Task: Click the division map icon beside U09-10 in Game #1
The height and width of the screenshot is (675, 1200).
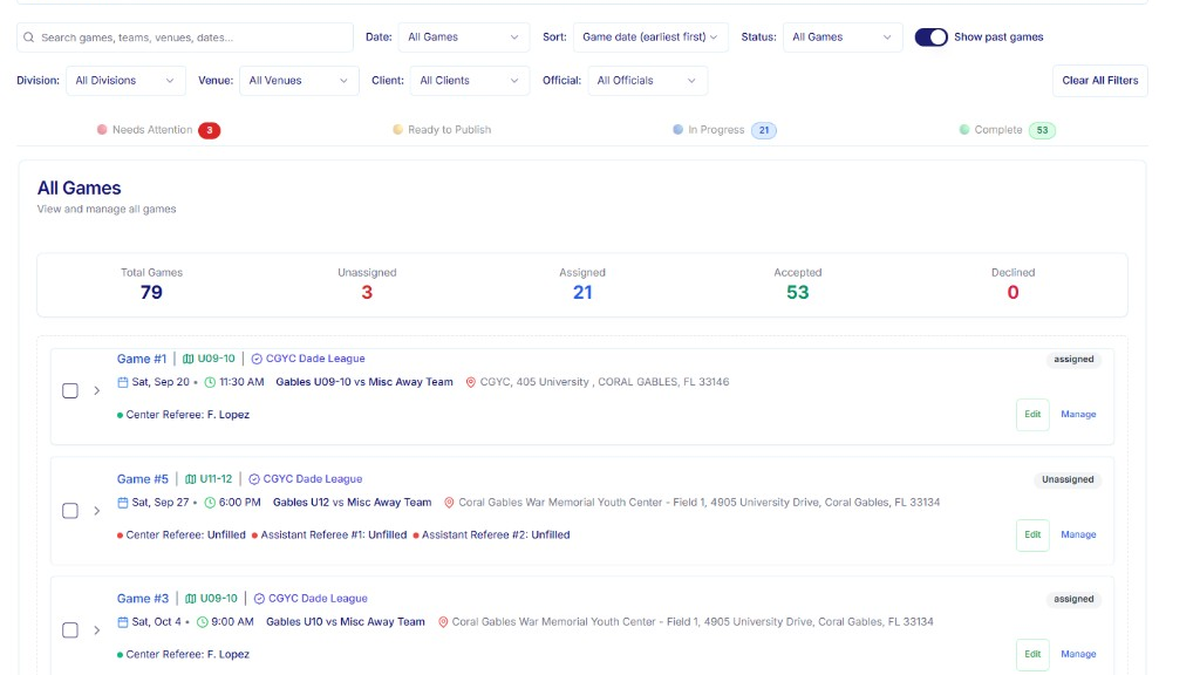Action: point(189,359)
